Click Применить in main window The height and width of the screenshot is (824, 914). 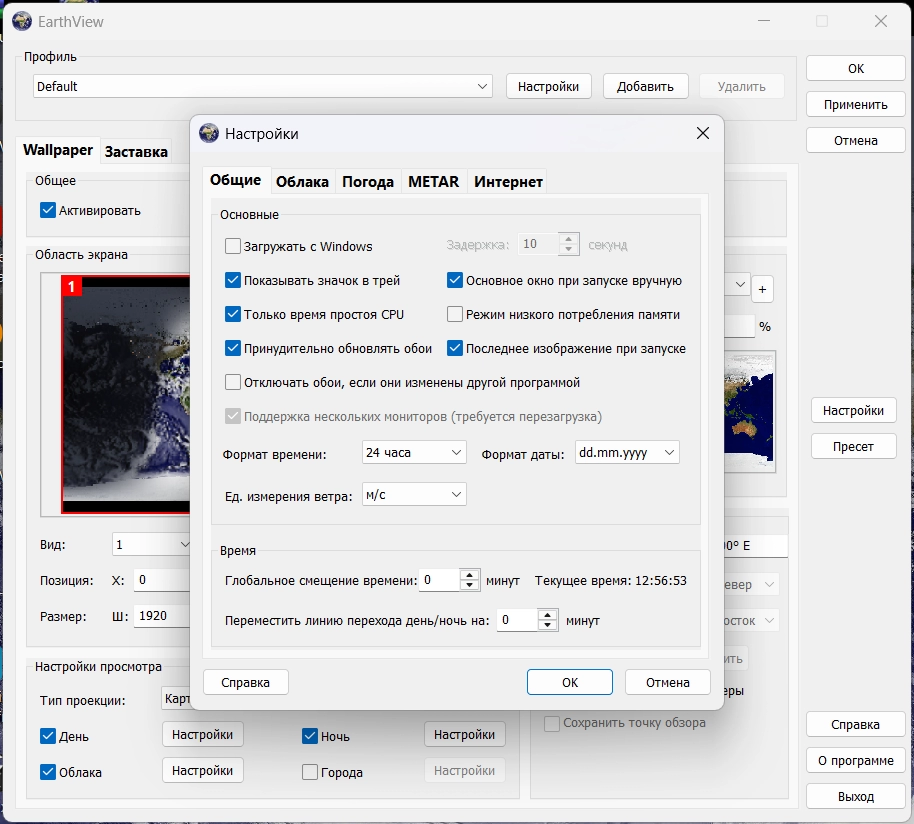tap(856, 104)
